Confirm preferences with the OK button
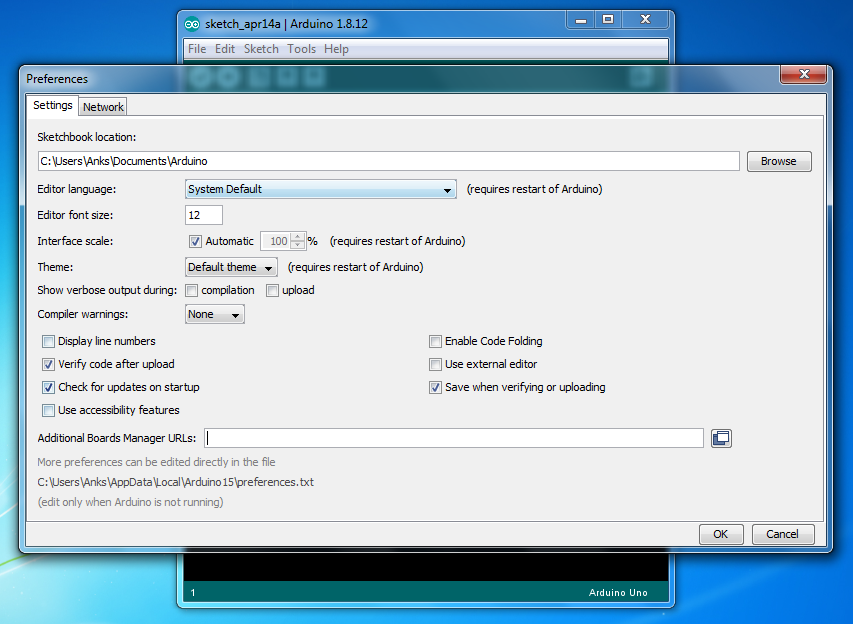The height and width of the screenshot is (624, 853). pos(721,534)
